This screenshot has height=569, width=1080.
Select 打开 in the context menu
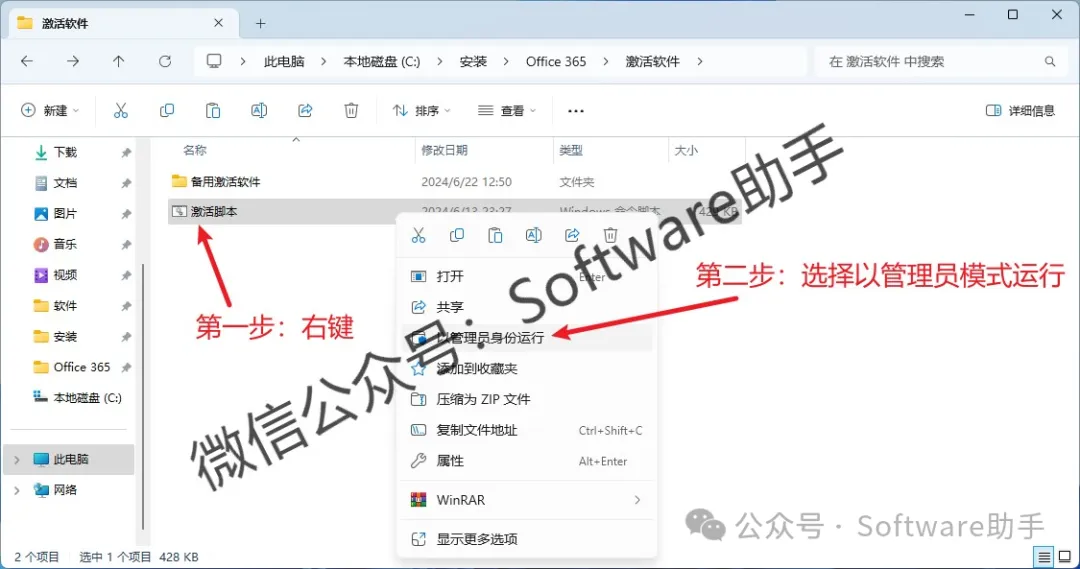click(526, 276)
